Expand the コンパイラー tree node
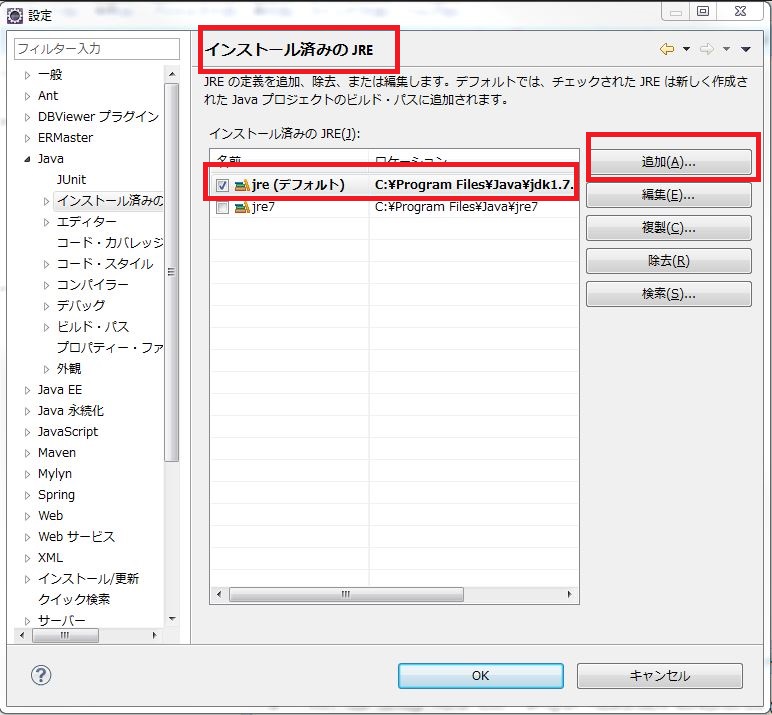772x715 pixels. (46, 285)
